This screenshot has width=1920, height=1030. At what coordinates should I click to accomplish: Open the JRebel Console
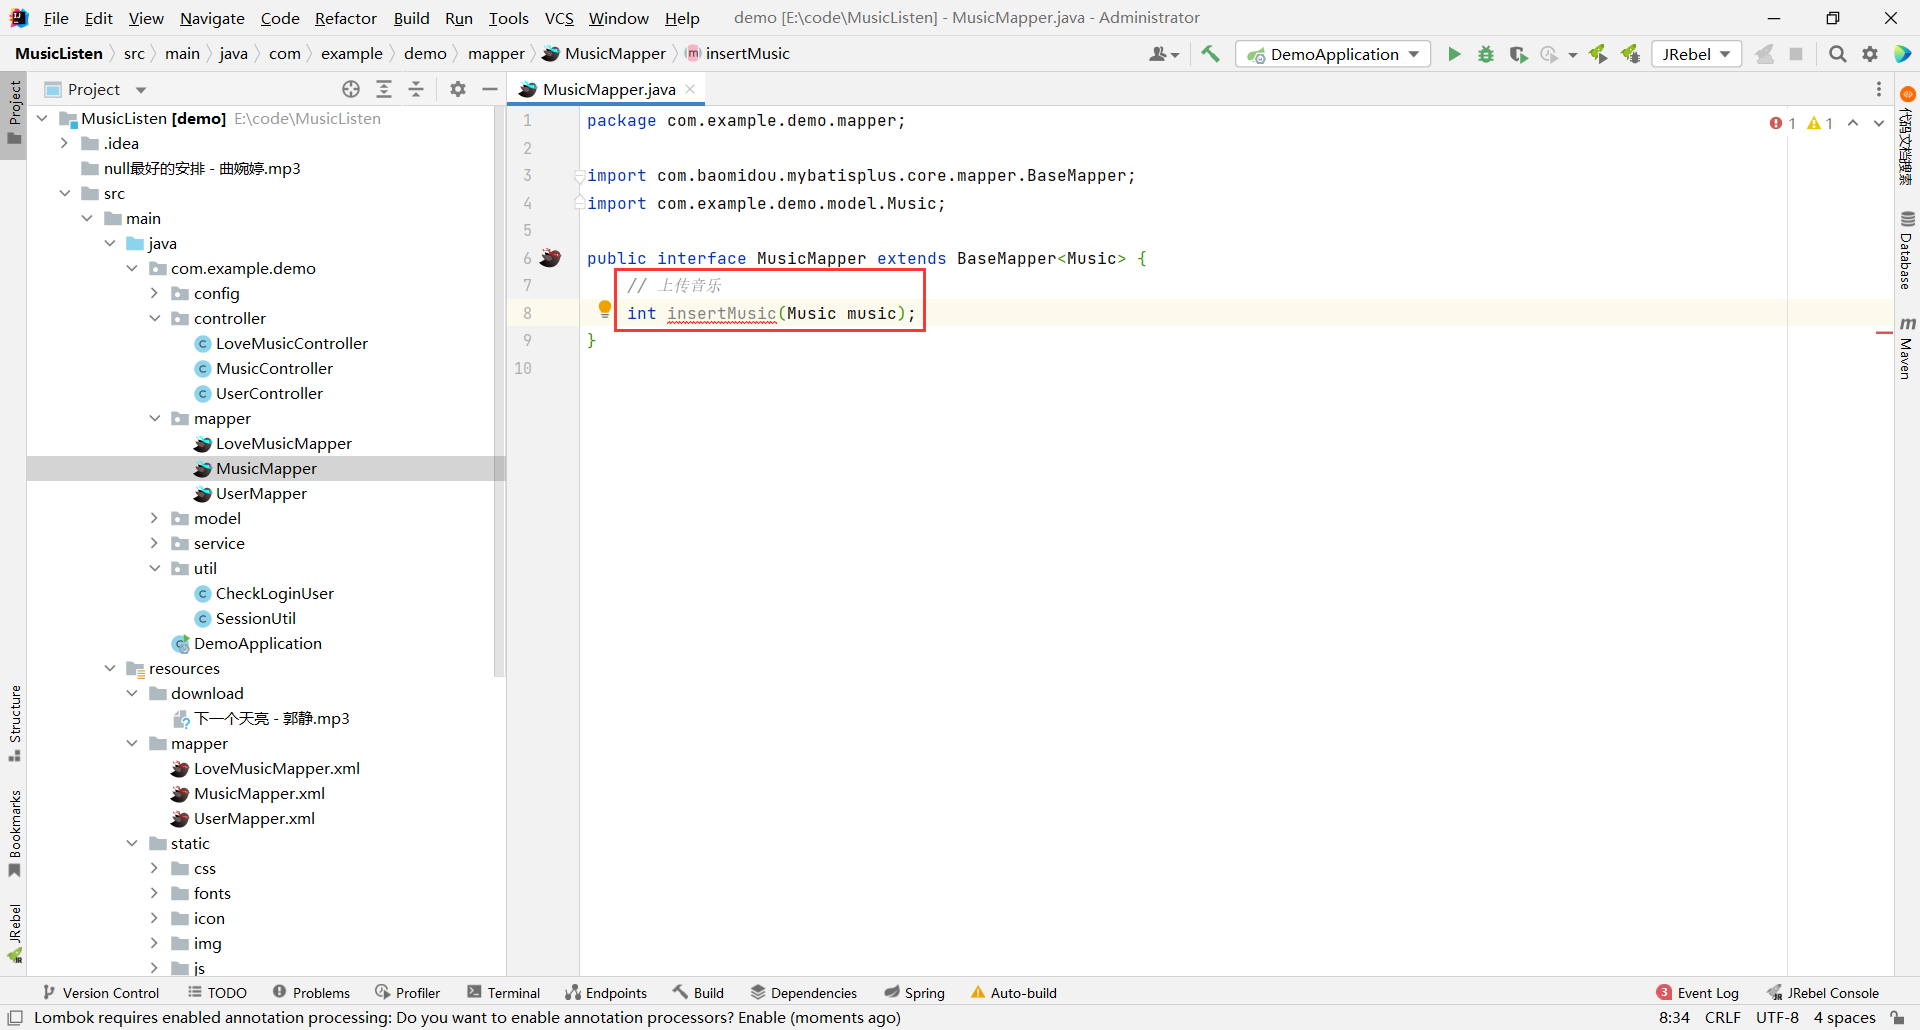pos(1823,993)
